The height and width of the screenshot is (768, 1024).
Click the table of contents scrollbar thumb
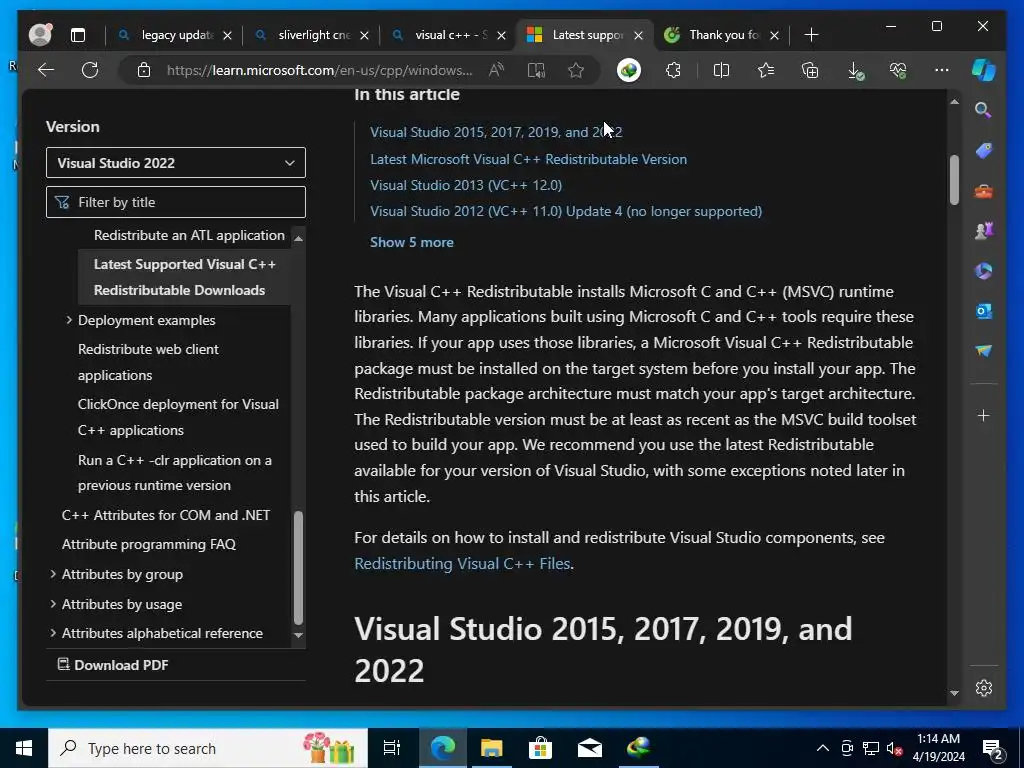[x=298, y=568]
